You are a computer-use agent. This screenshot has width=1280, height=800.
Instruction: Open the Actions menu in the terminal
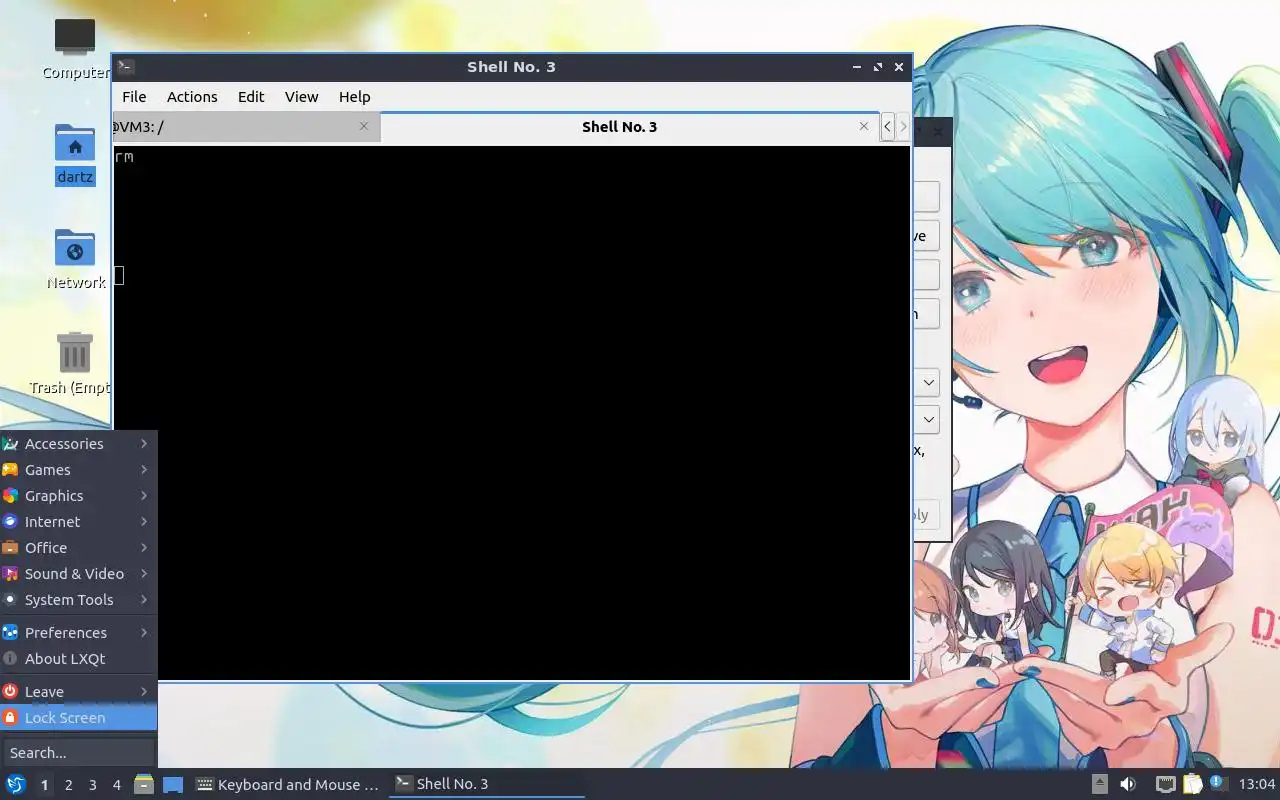(192, 97)
